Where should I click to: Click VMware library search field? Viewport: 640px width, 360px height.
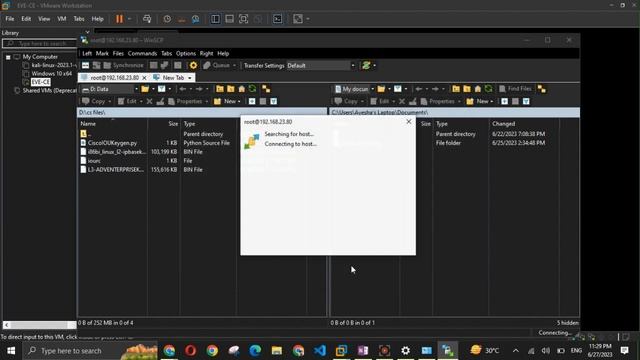[x=40, y=43]
